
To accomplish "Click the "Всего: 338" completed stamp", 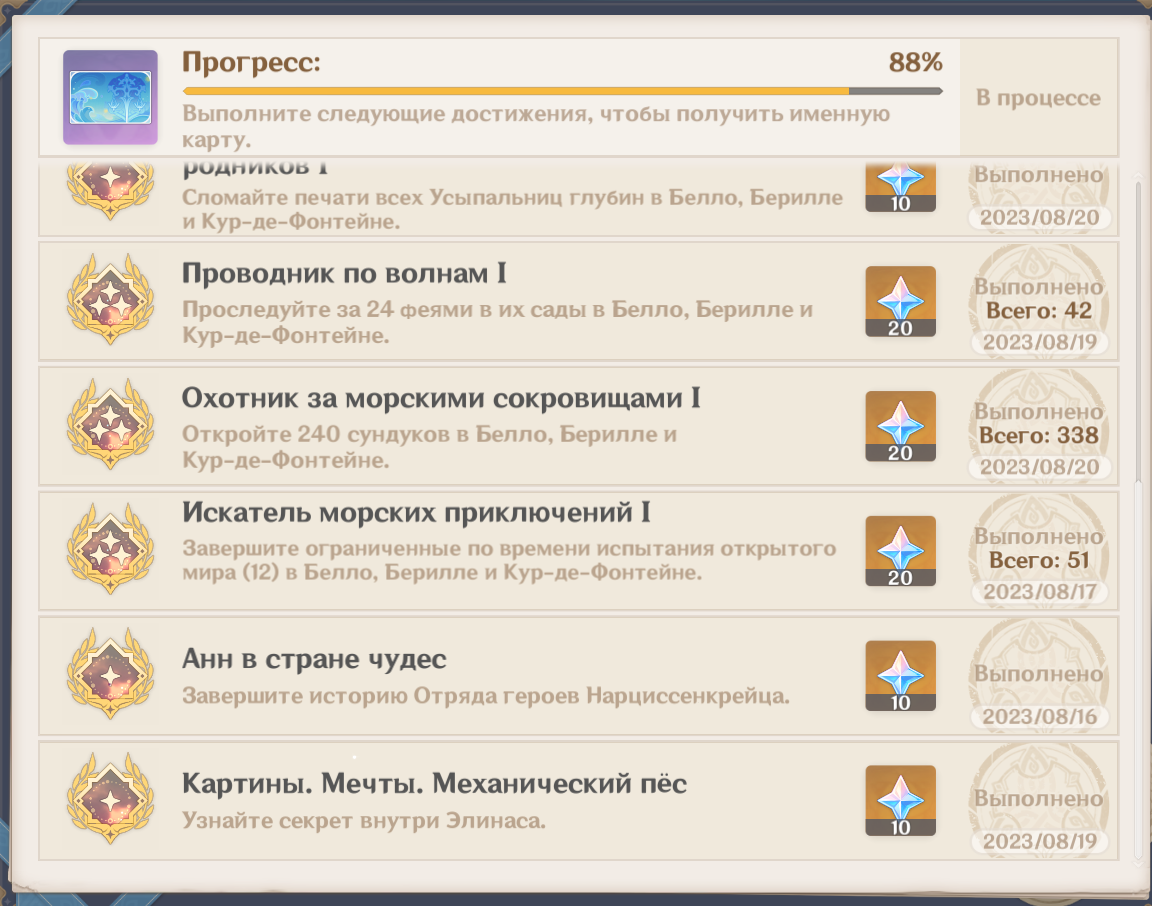I will [x=1038, y=435].
